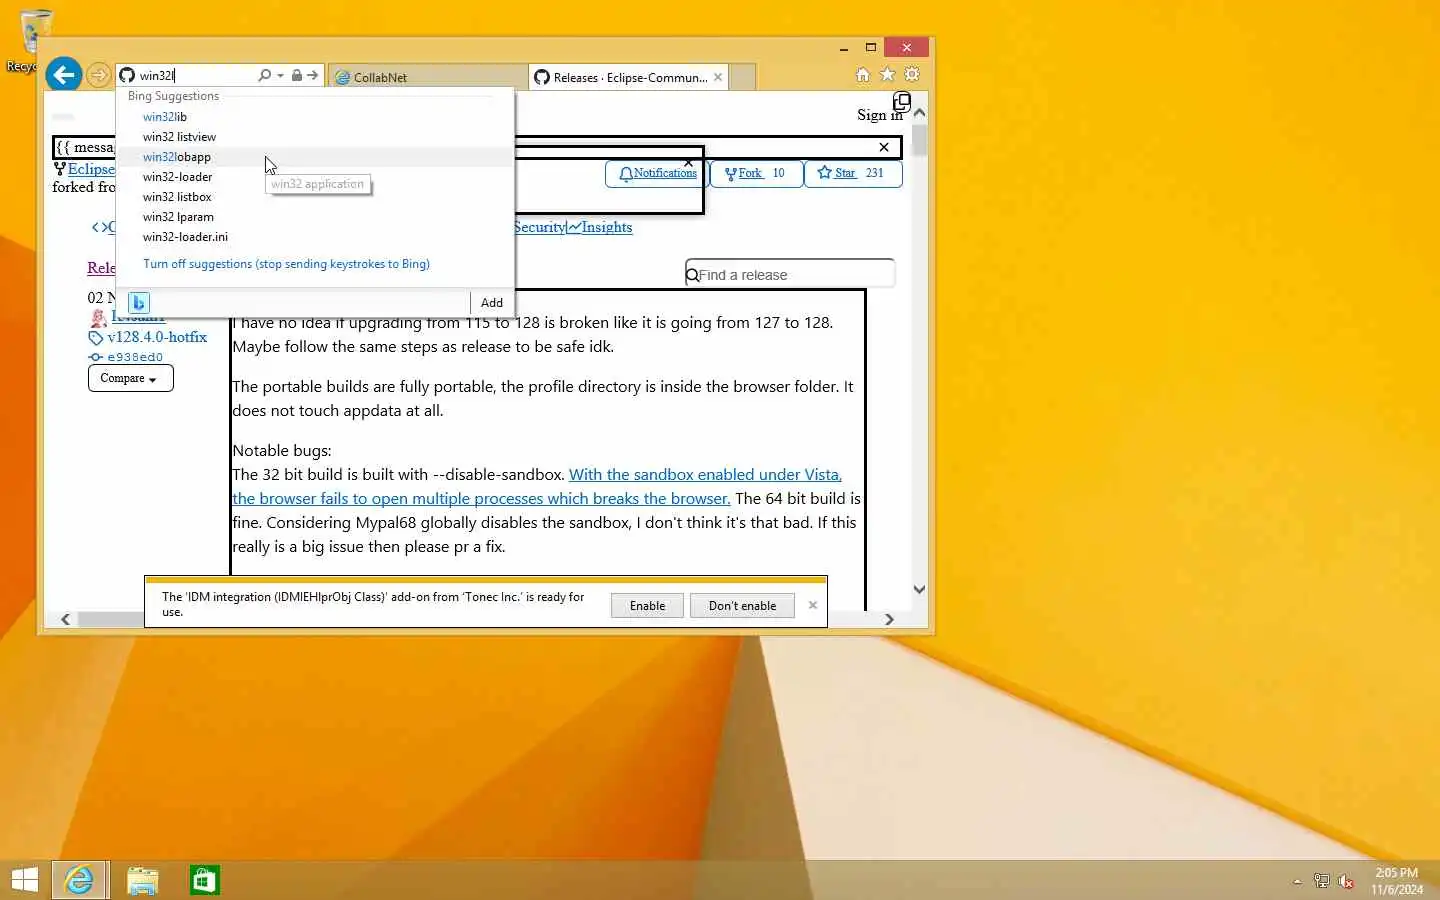Click the vertical scrollbar down arrow

click(x=919, y=589)
